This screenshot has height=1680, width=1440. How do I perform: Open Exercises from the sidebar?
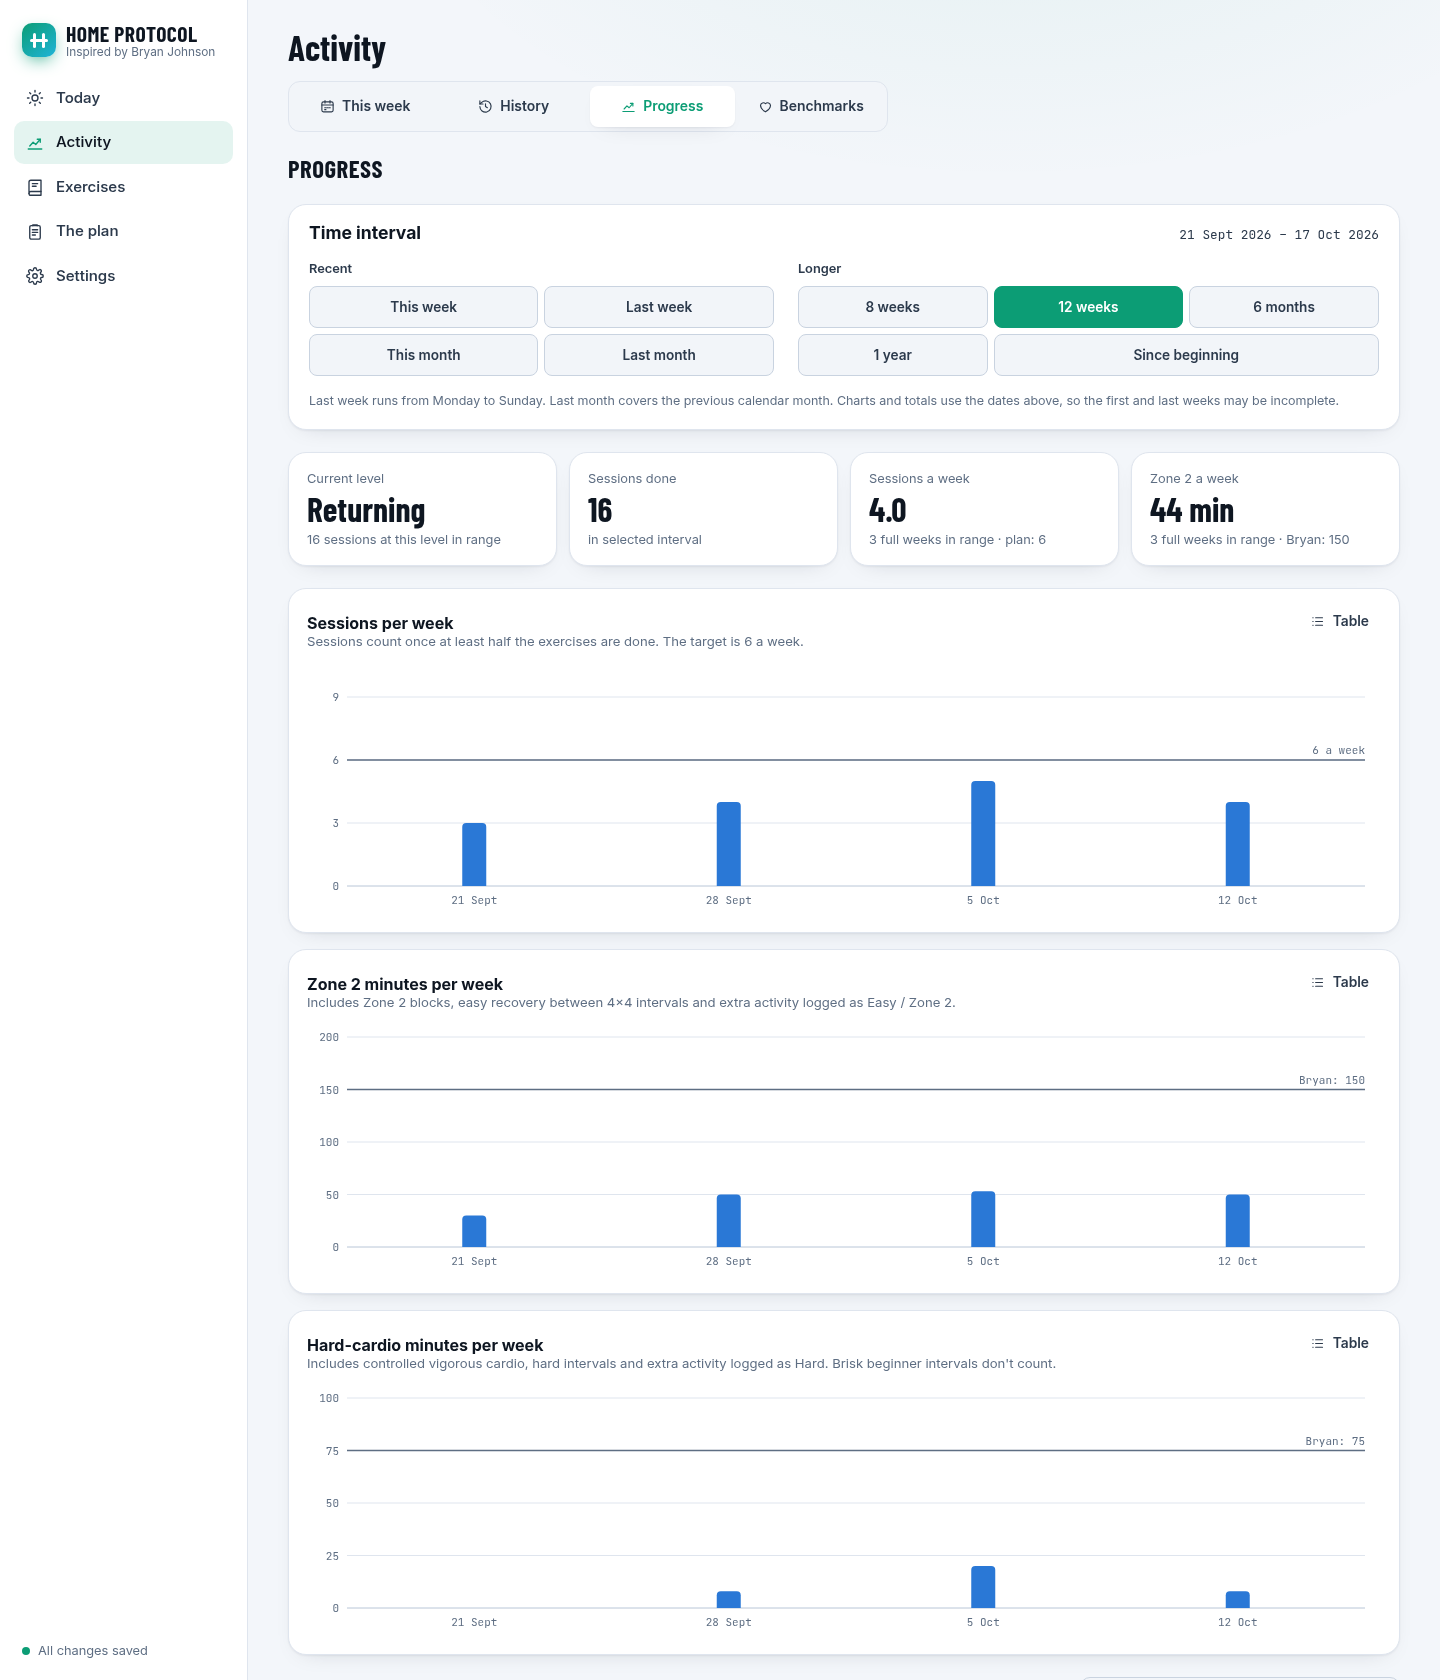123,187
